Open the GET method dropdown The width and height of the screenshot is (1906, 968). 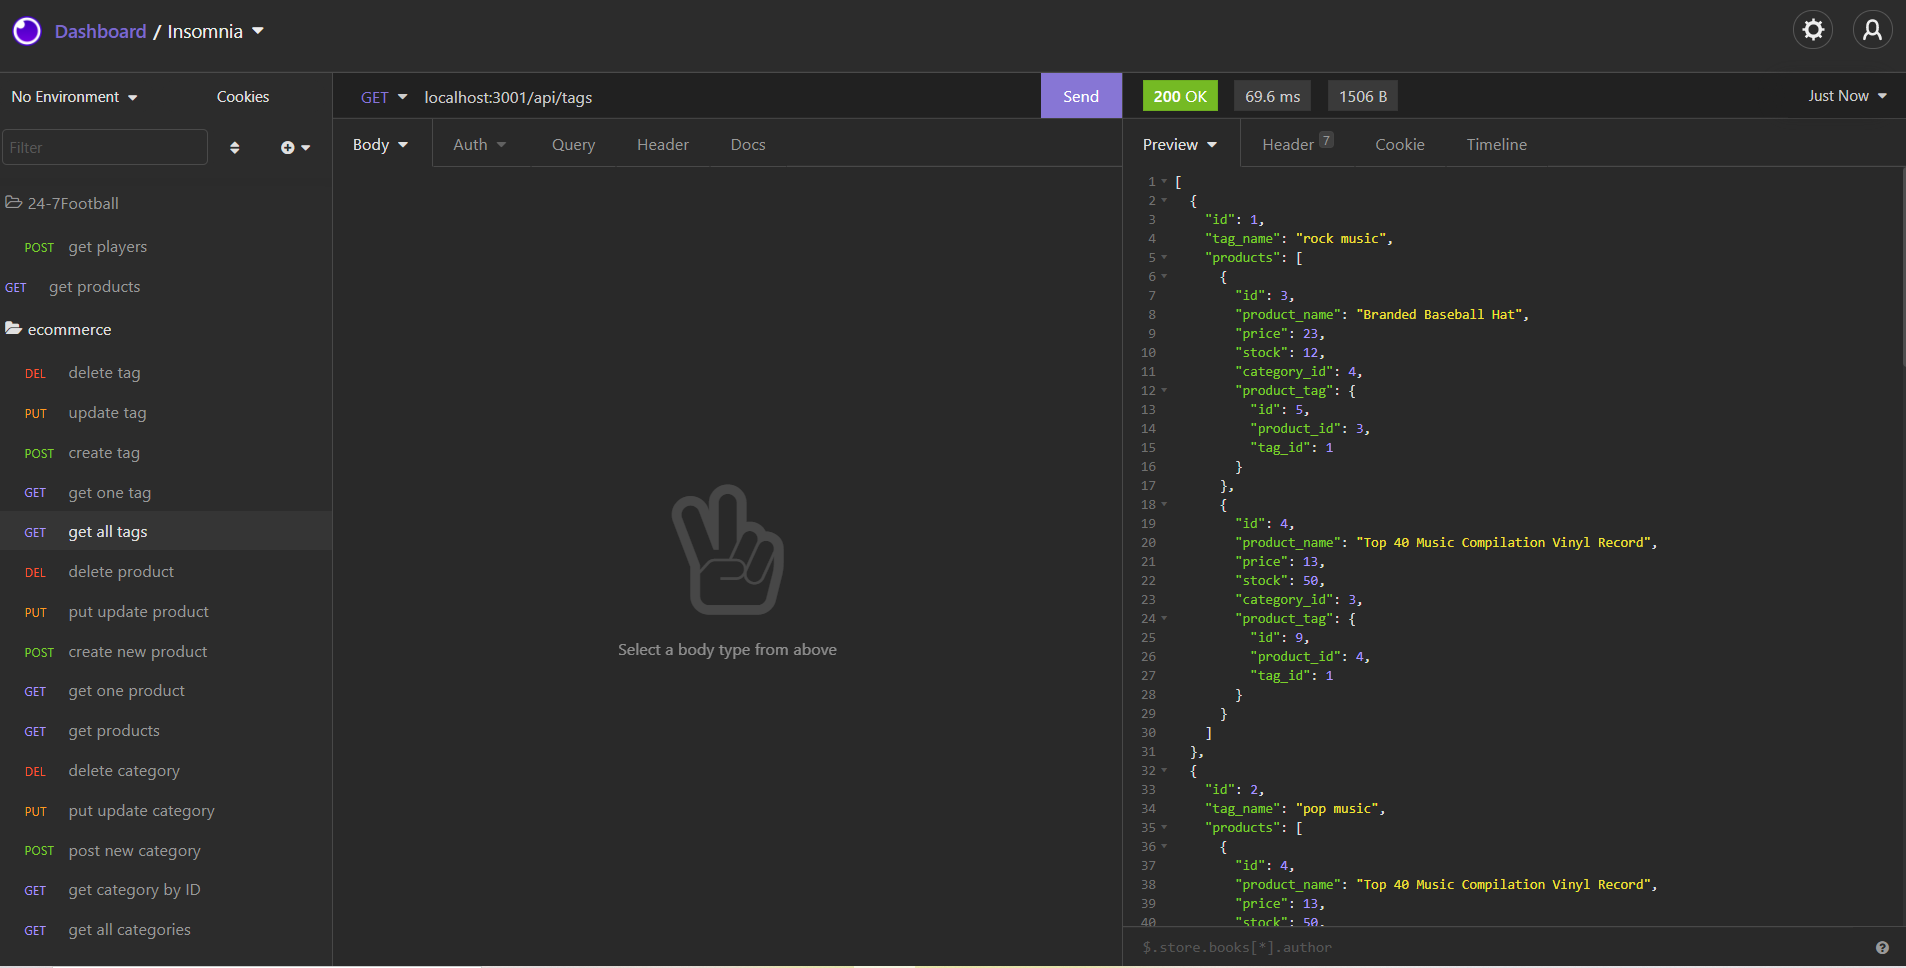tap(381, 97)
